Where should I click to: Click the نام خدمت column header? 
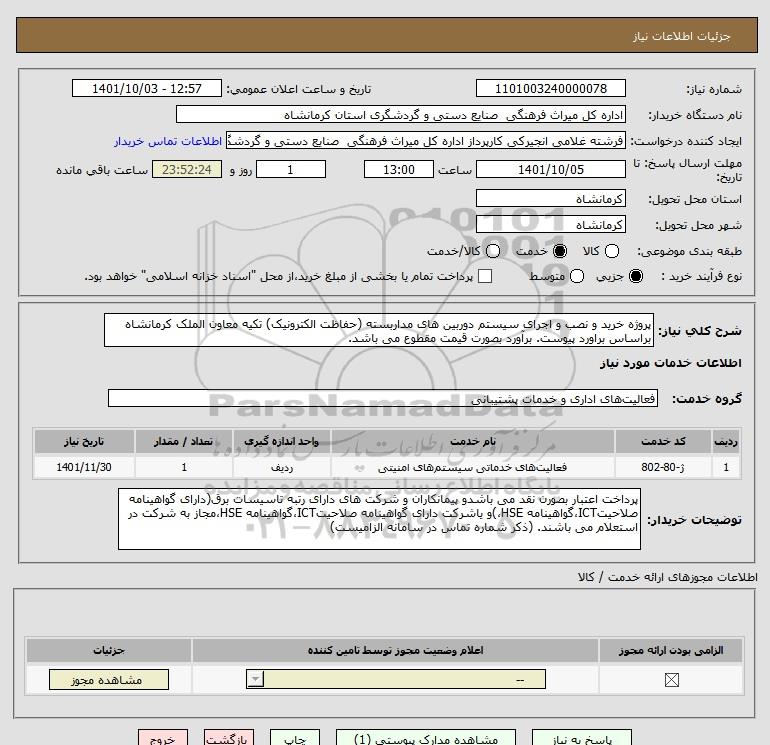473,441
